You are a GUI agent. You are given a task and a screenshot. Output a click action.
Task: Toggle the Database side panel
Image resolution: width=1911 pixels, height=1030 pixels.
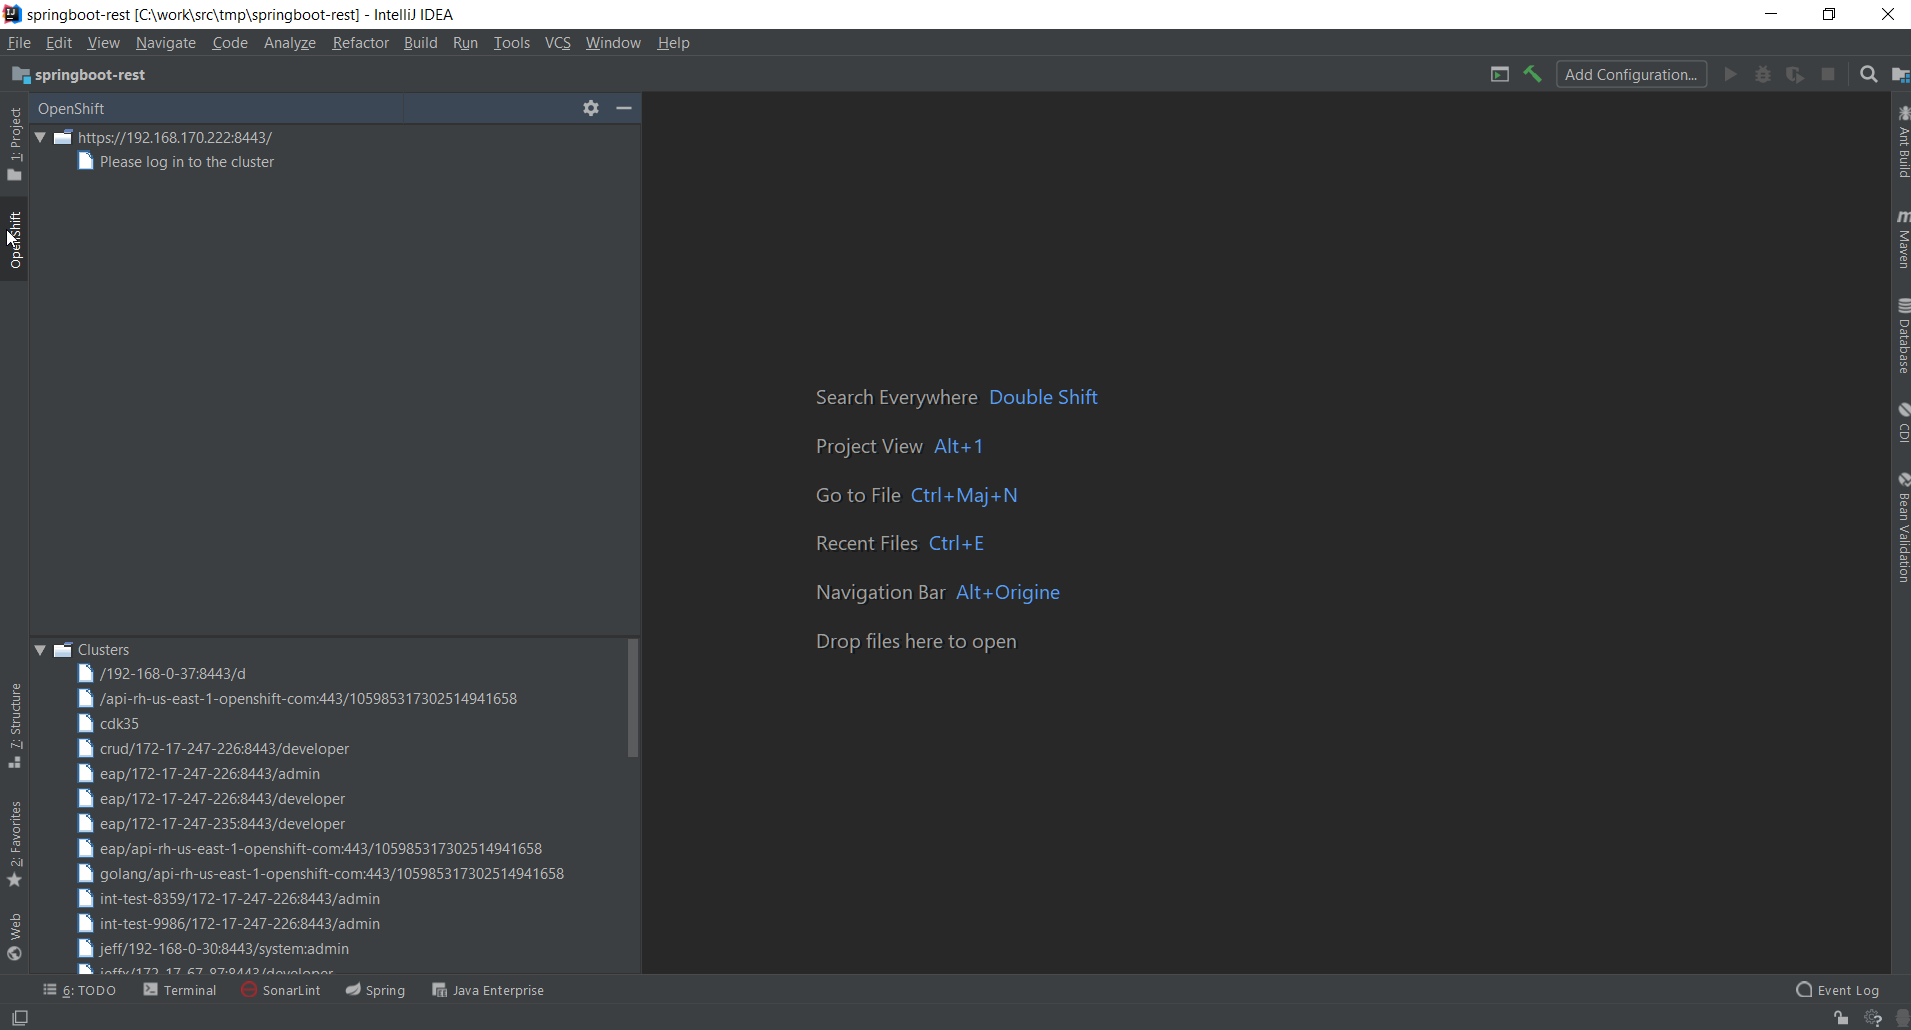[x=1902, y=336]
